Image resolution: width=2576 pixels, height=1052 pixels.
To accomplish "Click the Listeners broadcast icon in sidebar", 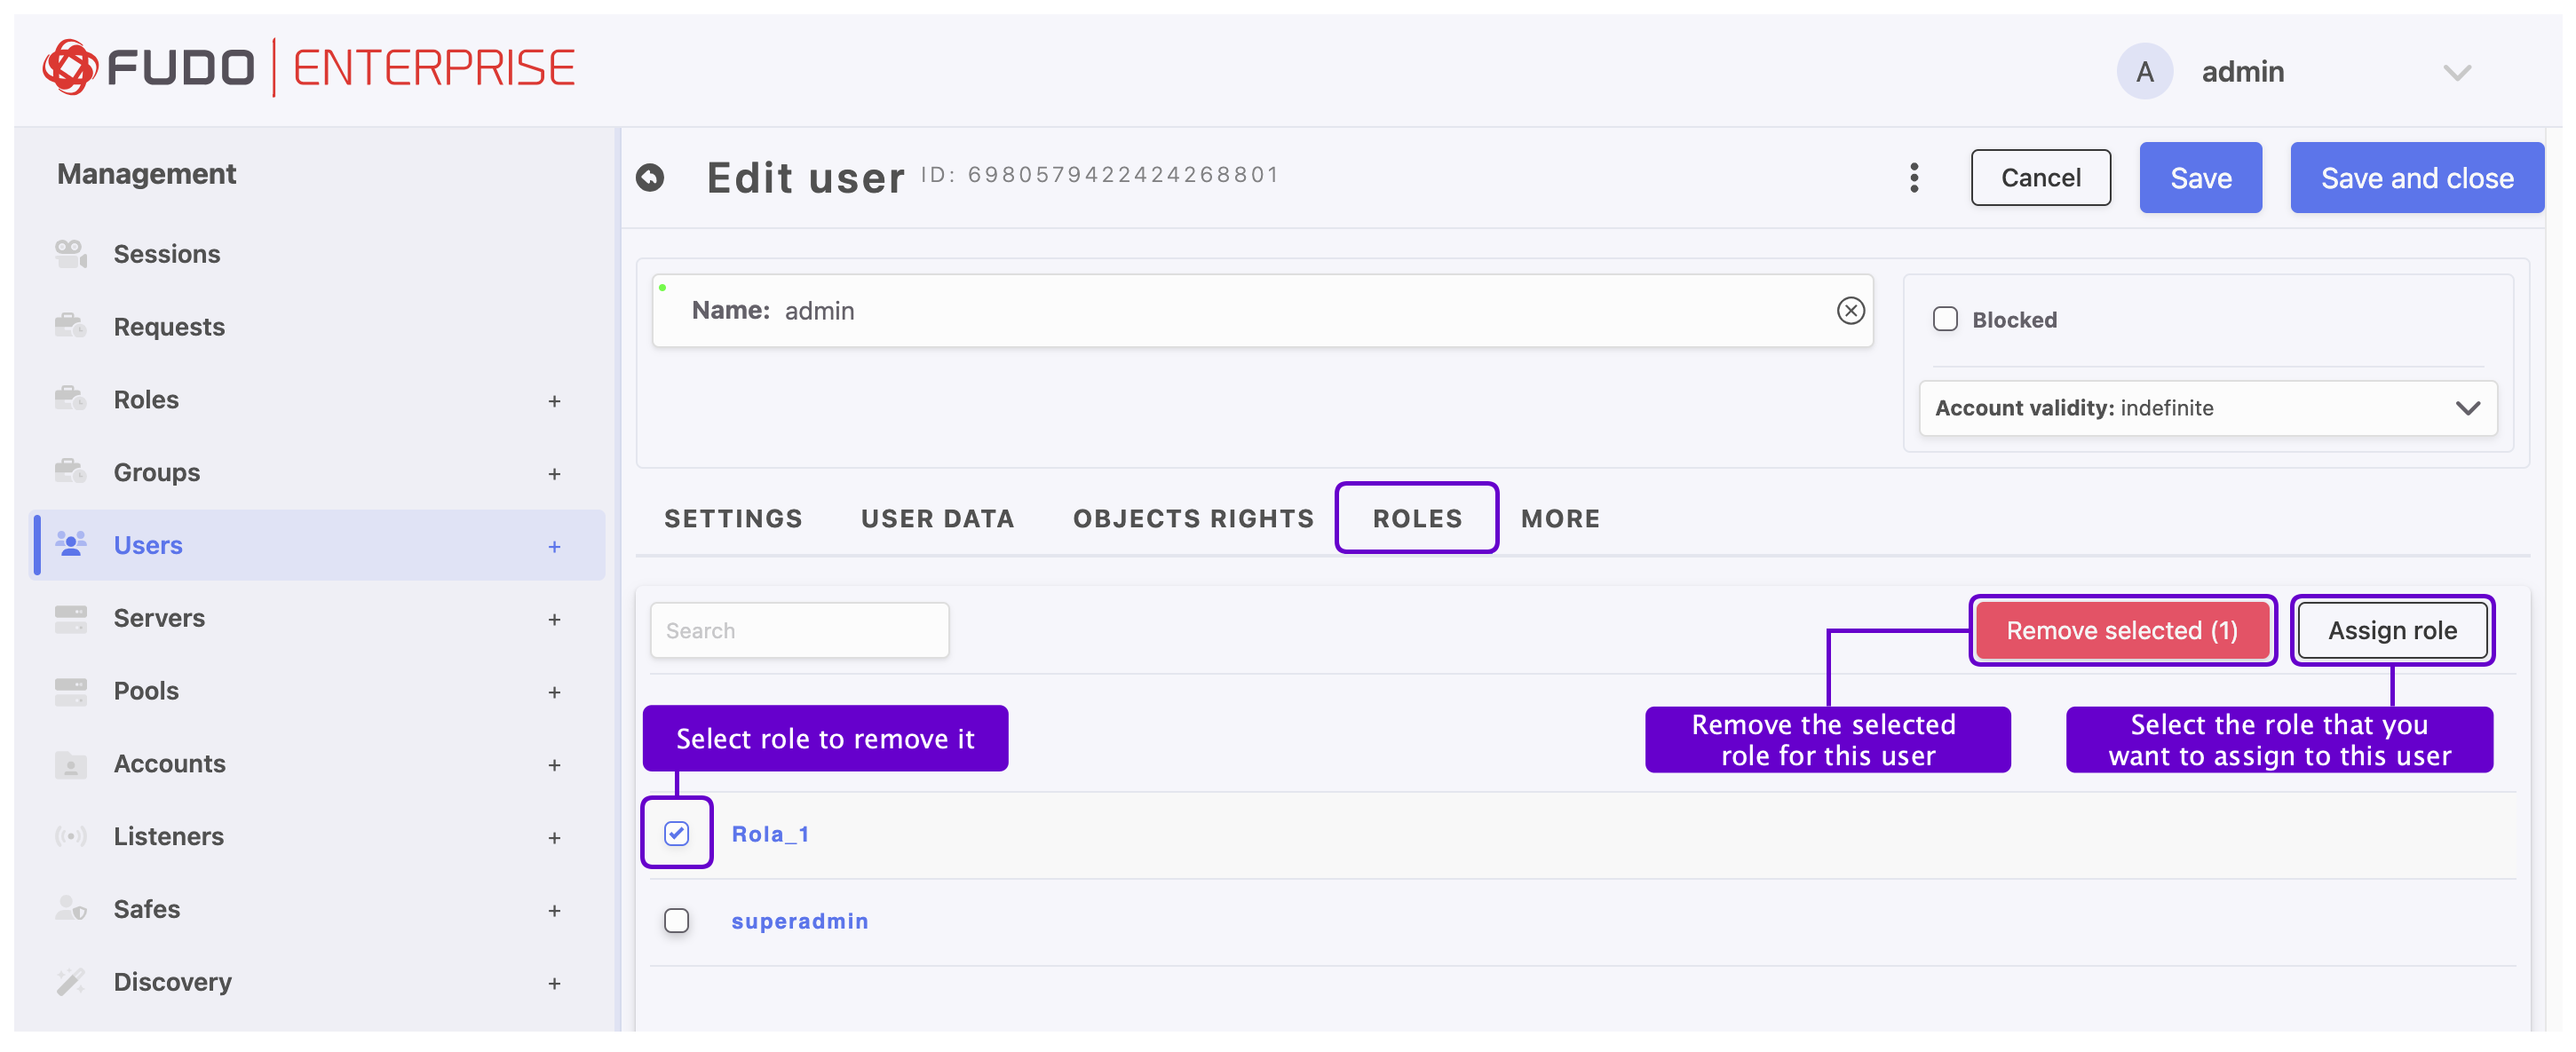I will [x=71, y=836].
